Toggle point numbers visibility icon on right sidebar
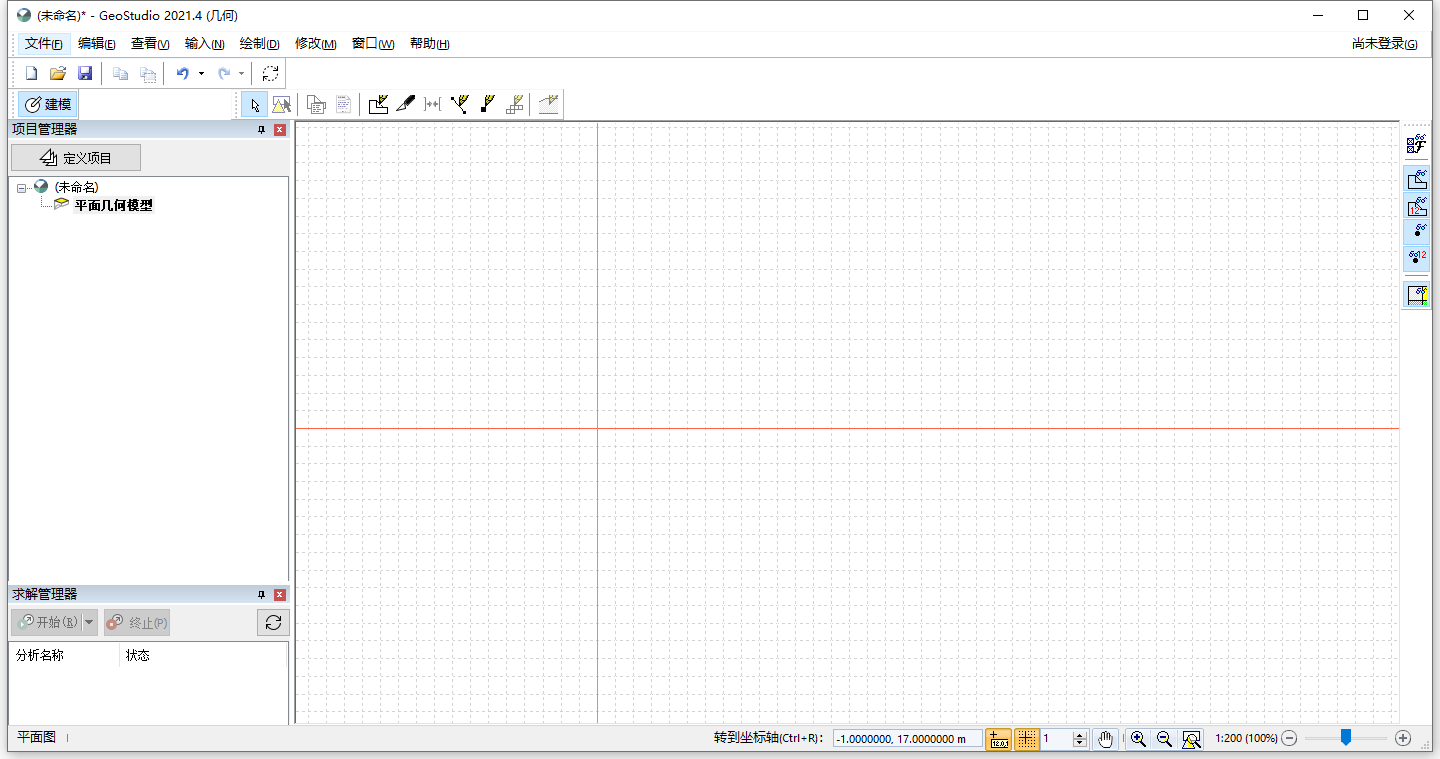 [1416, 257]
